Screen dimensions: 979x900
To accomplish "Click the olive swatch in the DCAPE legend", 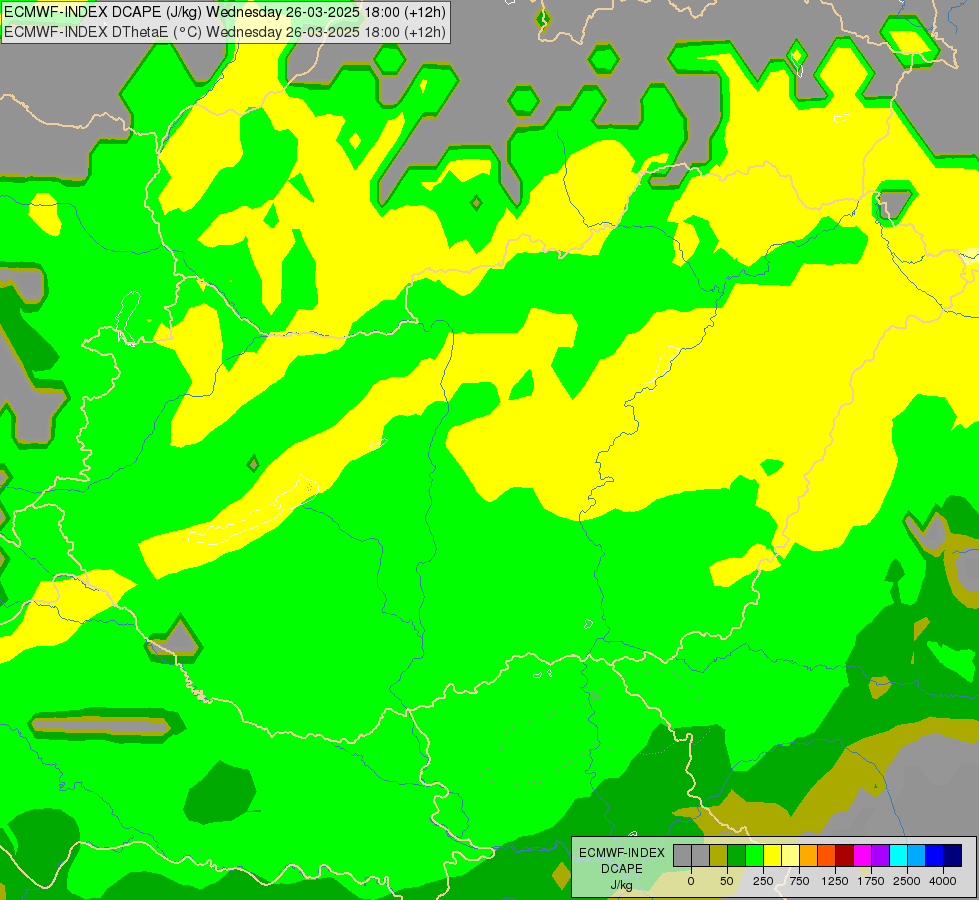I will [719, 856].
